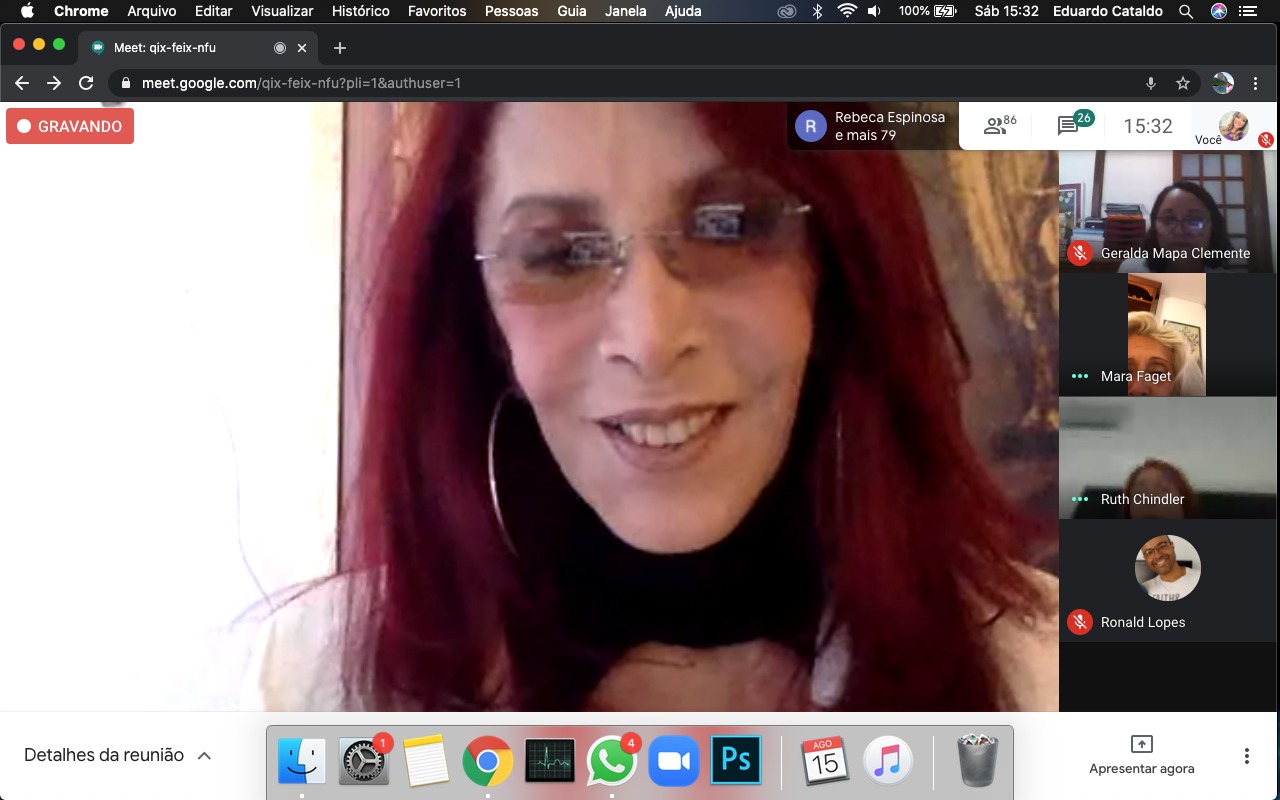Image resolution: width=1280 pixels, height=800 pixels.
Task: Click the battery 100% indicator
Action: tap(927, 11)
